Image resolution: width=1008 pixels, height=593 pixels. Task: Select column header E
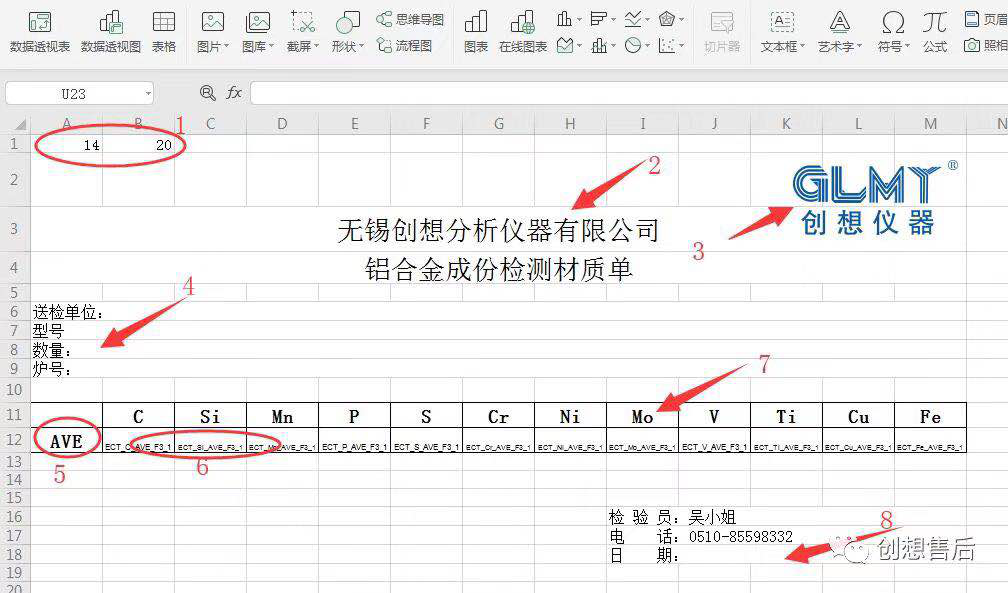(354, 123)
